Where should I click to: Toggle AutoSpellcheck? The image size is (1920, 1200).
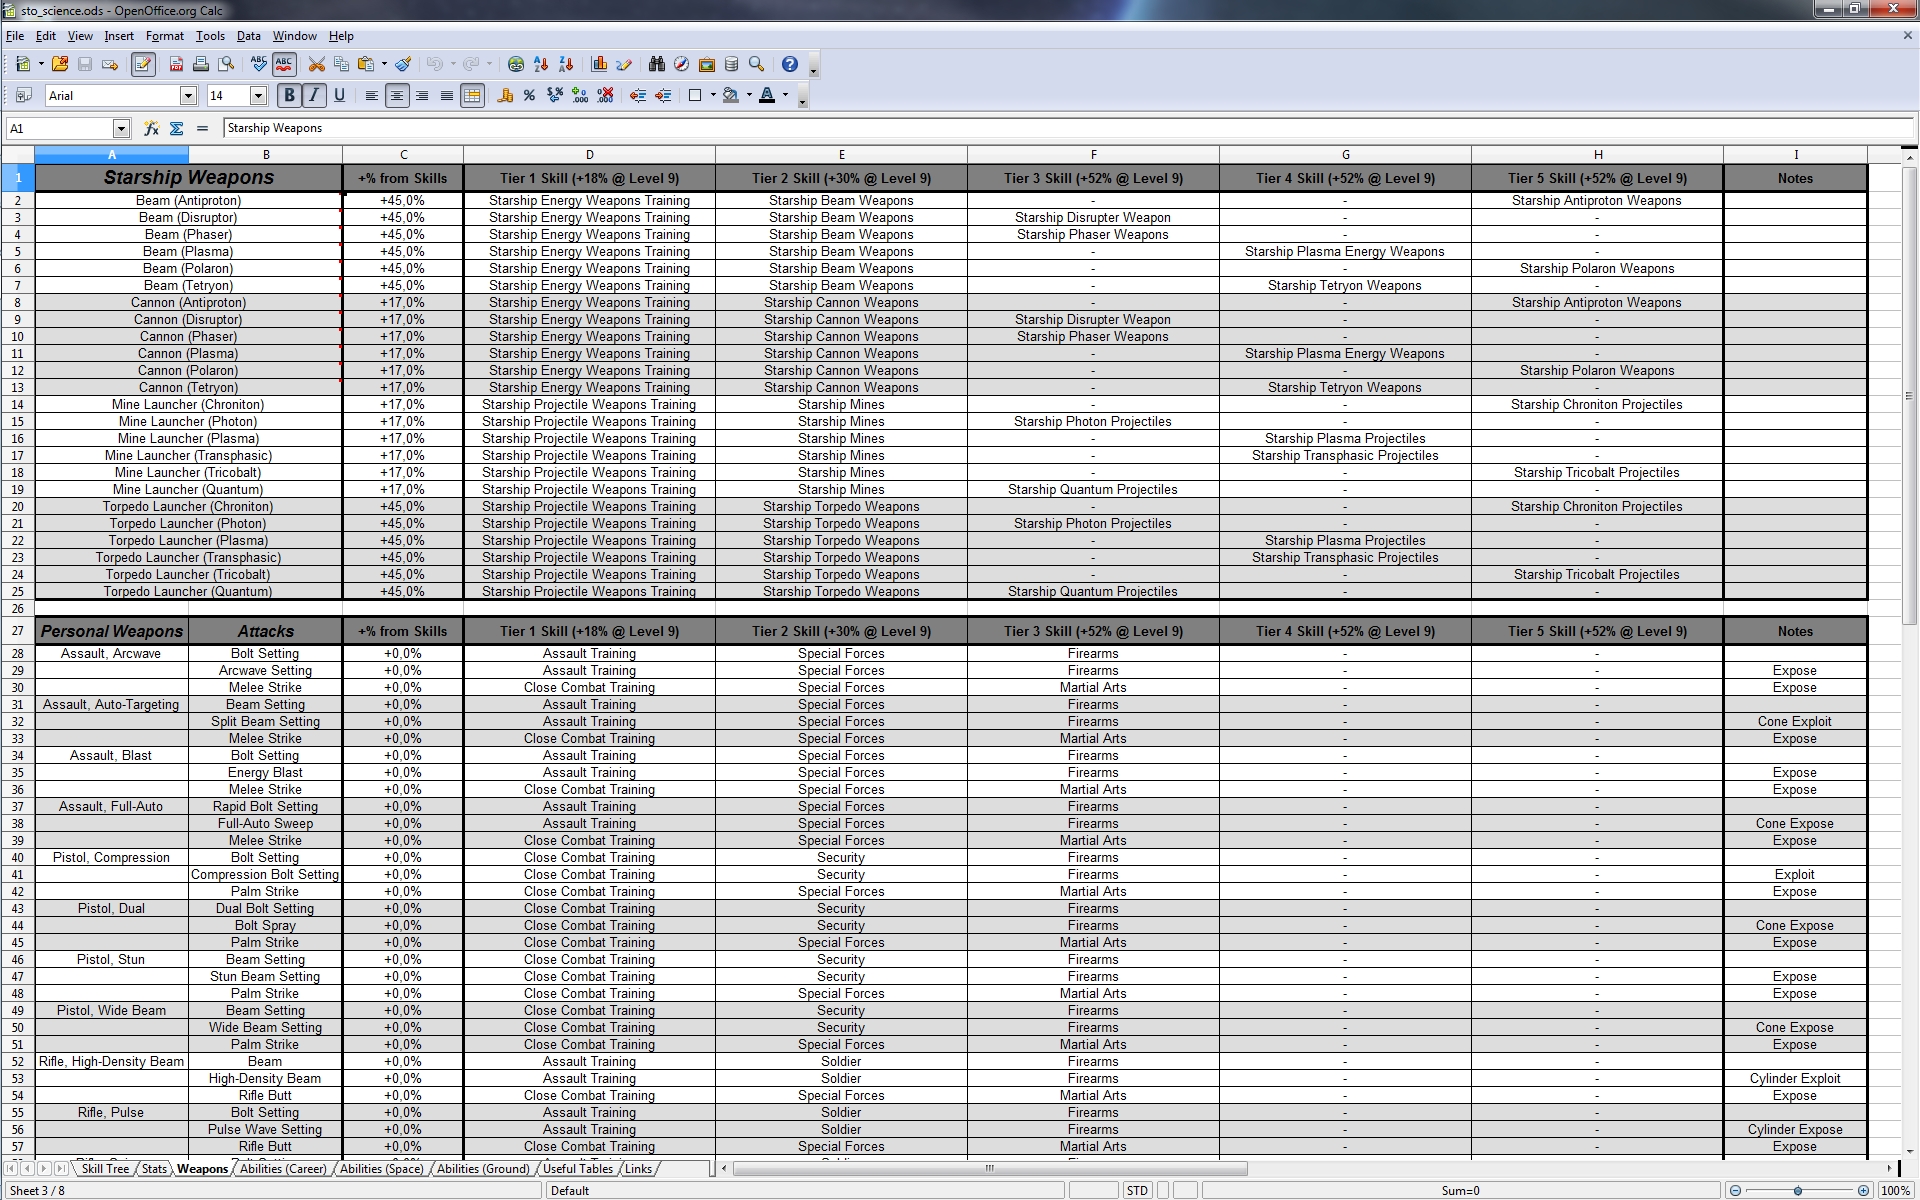pyautogui.click(x=284, y=64)
